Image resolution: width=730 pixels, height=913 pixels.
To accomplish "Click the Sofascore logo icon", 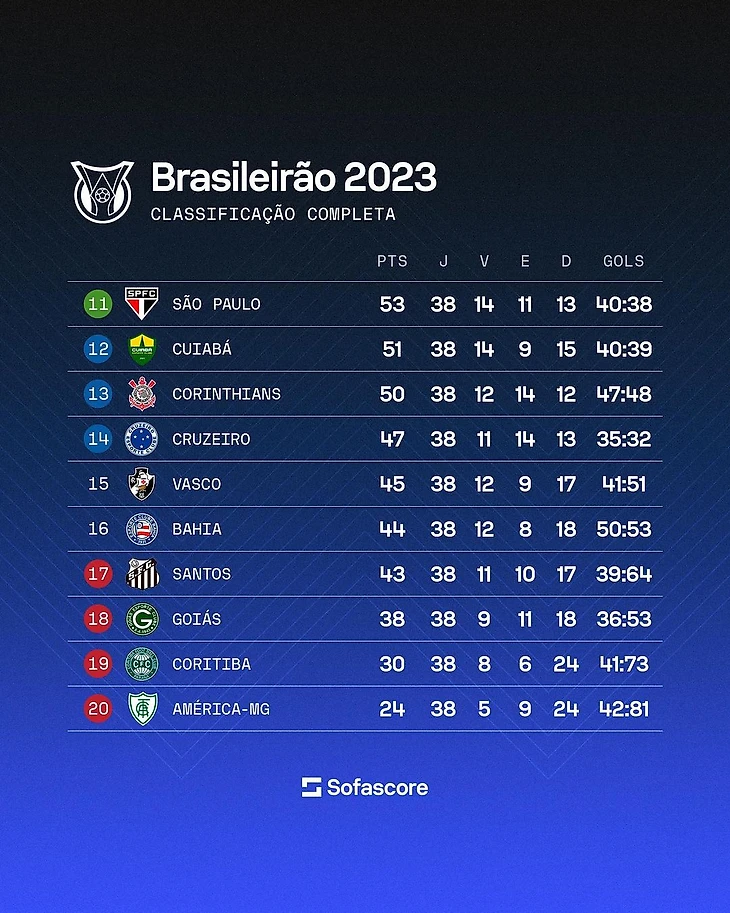I will (312, 787).
